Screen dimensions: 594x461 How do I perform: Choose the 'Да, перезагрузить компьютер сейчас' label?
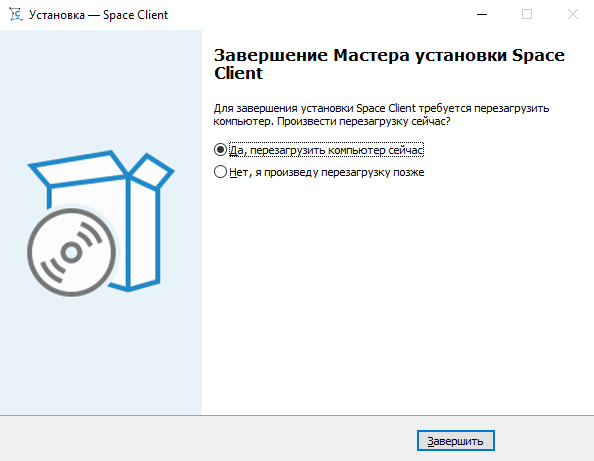326,150
